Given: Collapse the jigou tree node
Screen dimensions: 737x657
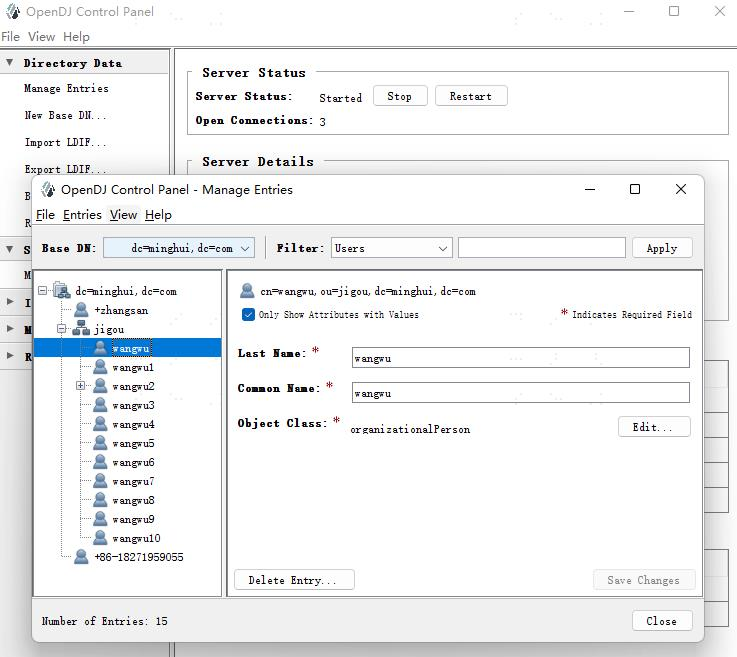Looking at the screenshot, I should point(62,329).
